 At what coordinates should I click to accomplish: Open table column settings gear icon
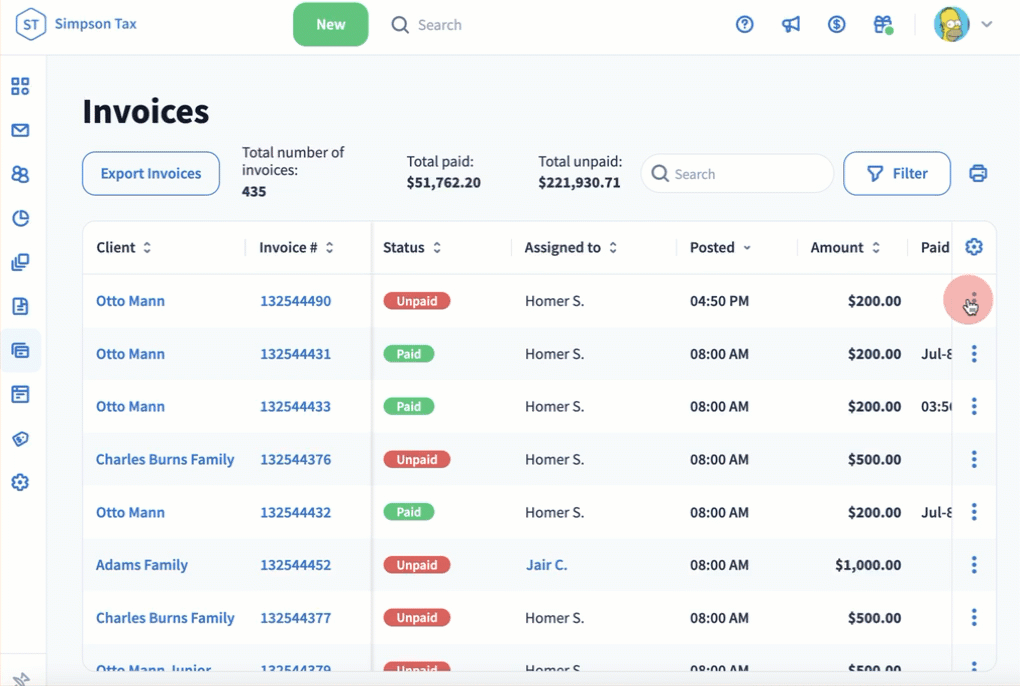click(974, 247)
